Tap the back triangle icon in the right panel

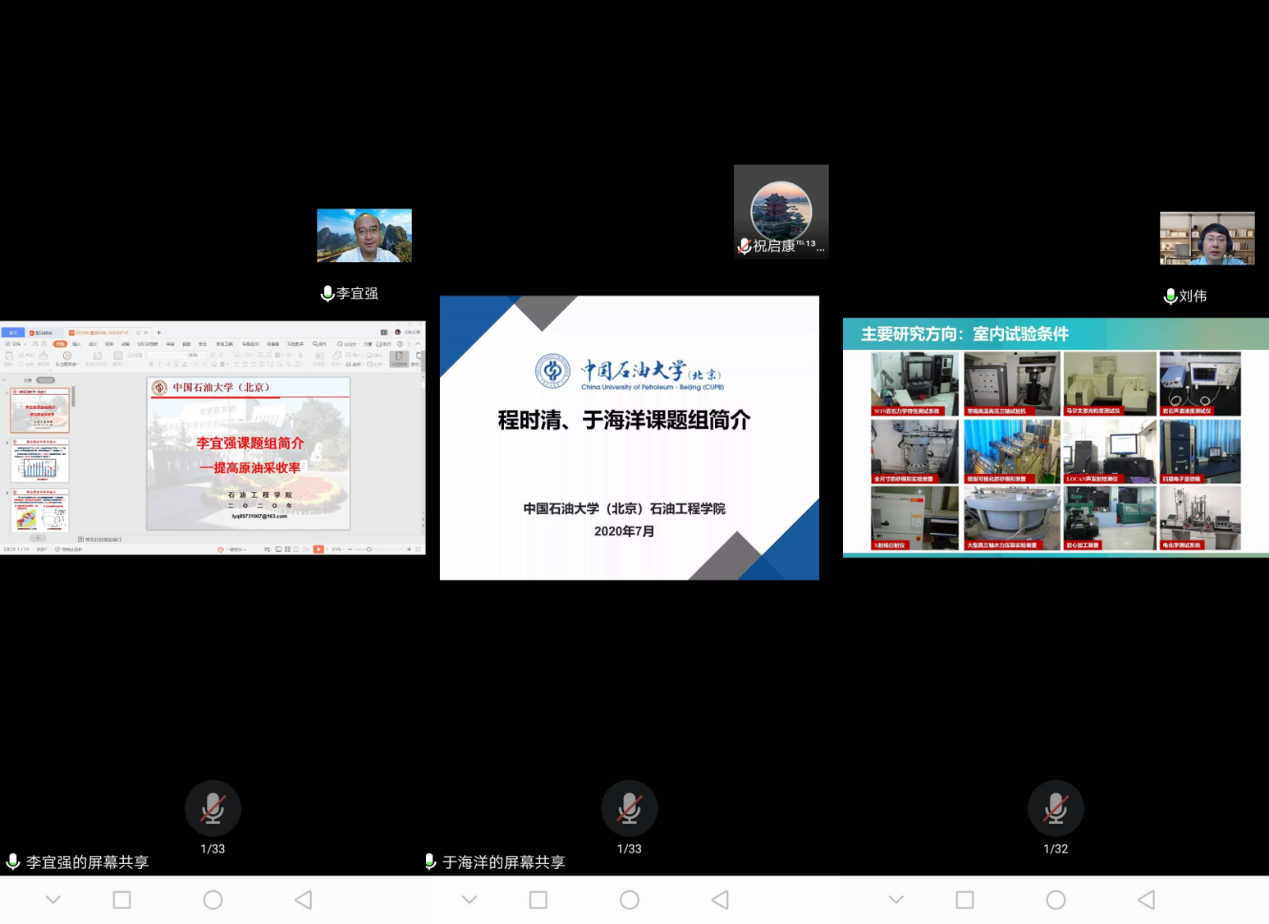click(x=1146, y=900)
